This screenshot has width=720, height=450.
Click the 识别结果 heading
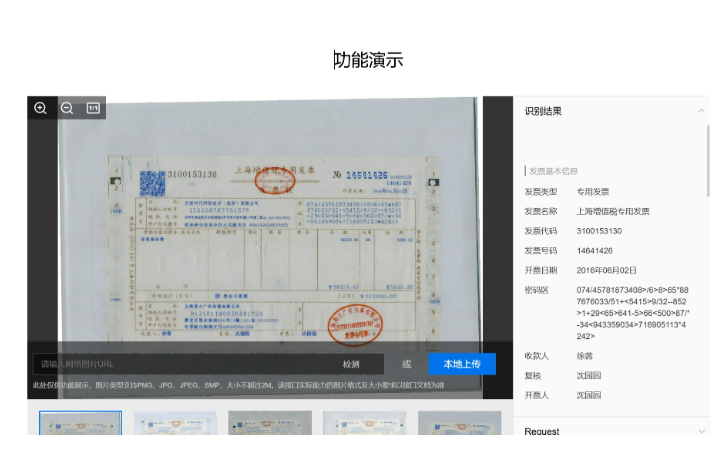point(543,111)
